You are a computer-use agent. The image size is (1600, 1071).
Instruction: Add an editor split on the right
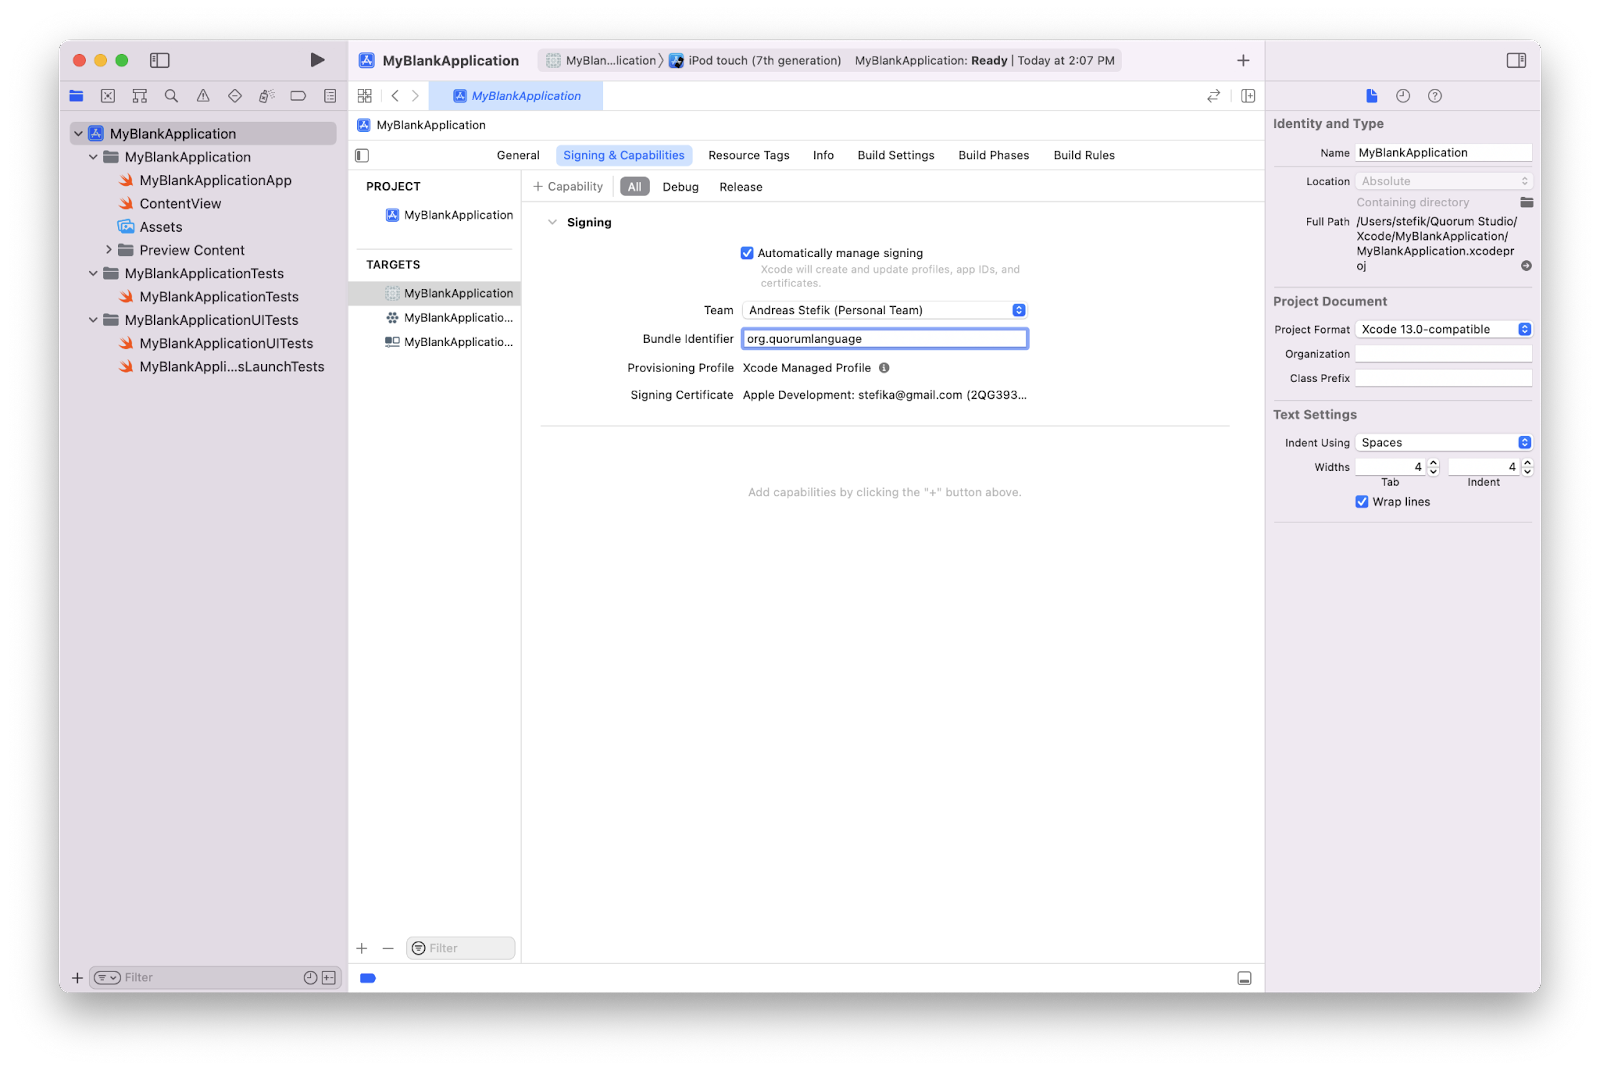coord(1248,96)
